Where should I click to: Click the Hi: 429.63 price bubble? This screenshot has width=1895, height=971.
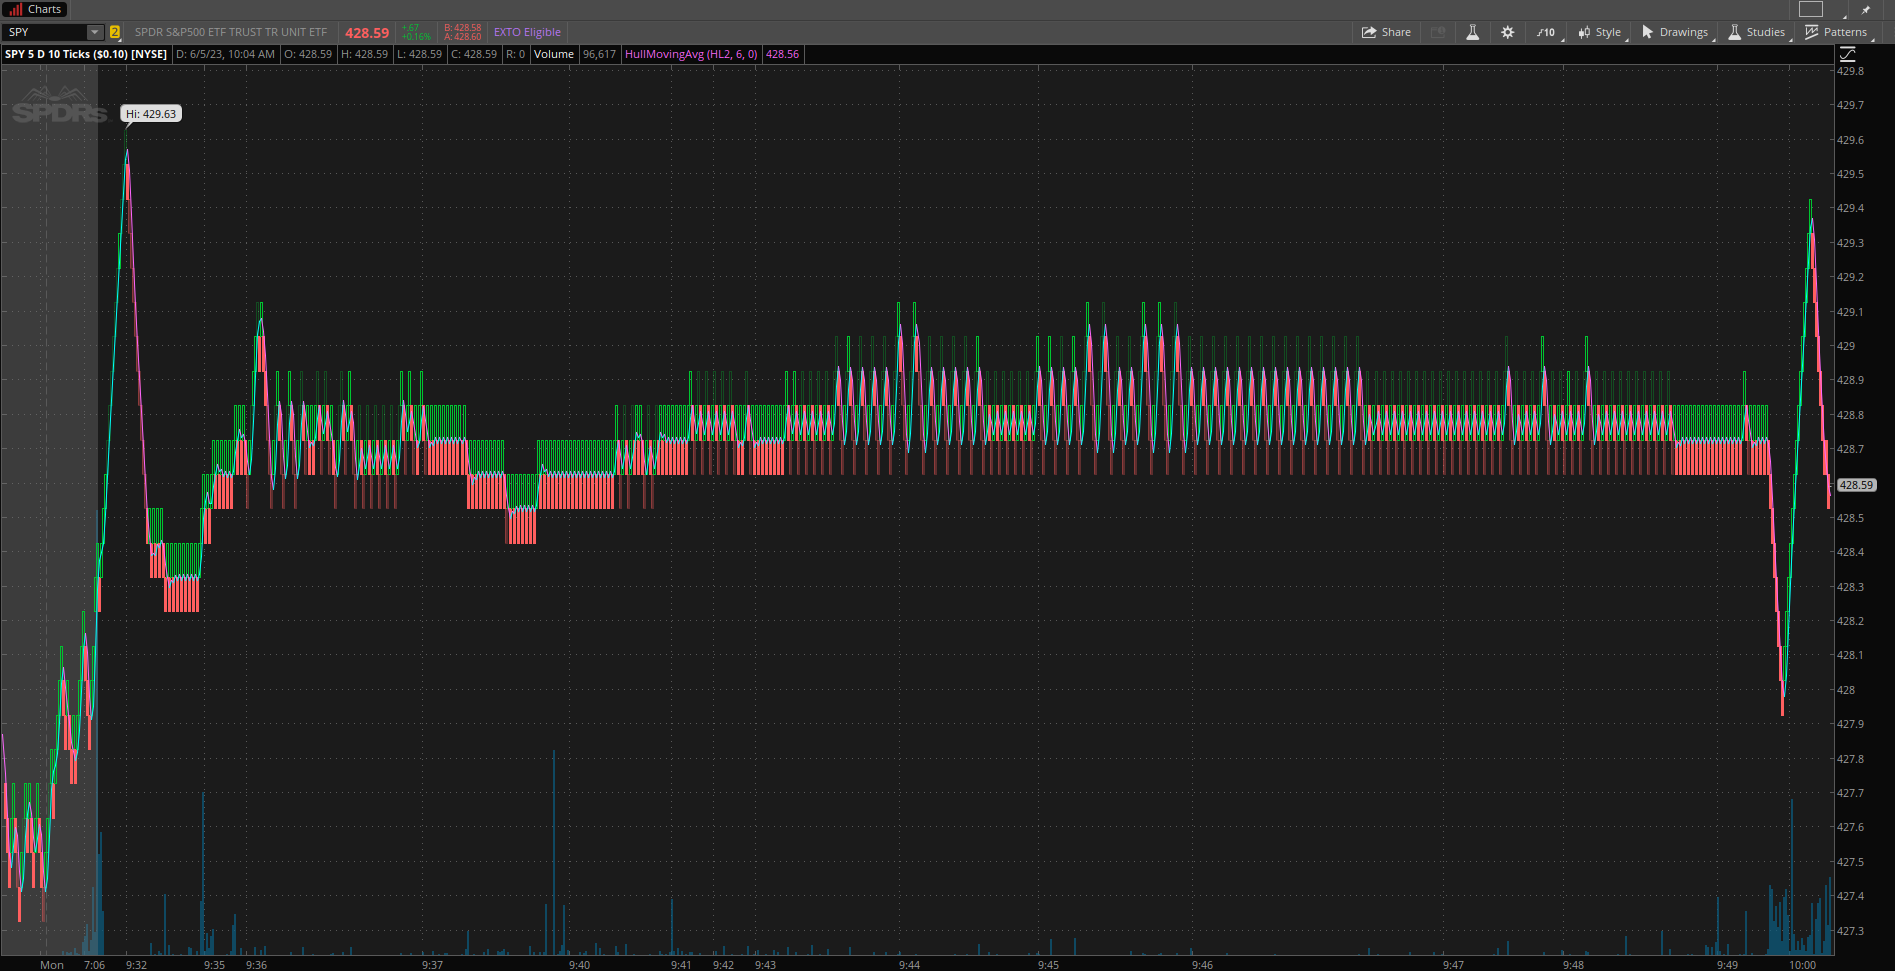151,114
